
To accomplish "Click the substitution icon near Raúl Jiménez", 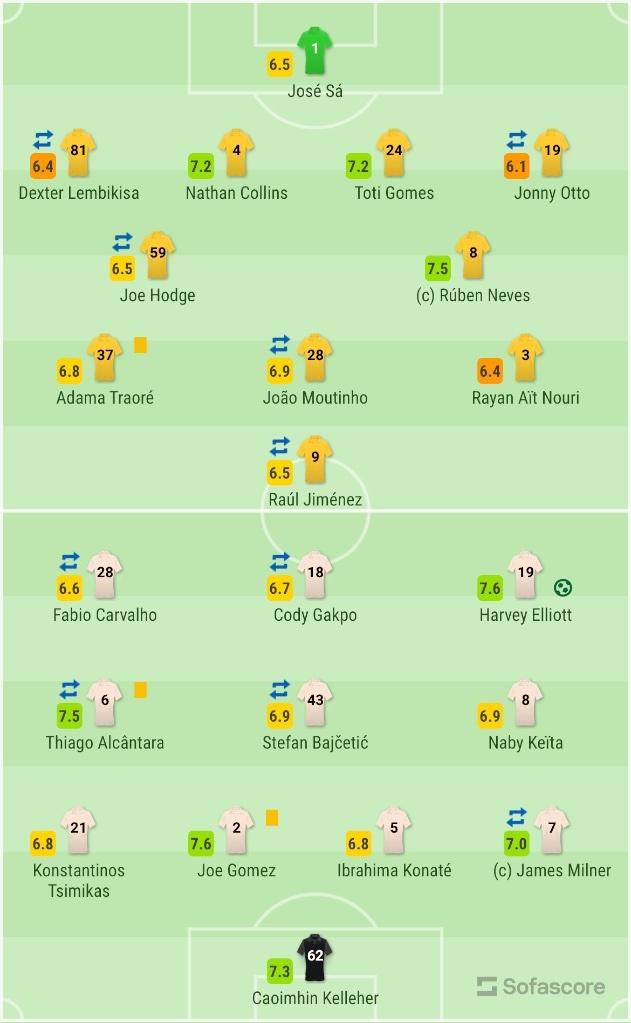I will 279,446.
